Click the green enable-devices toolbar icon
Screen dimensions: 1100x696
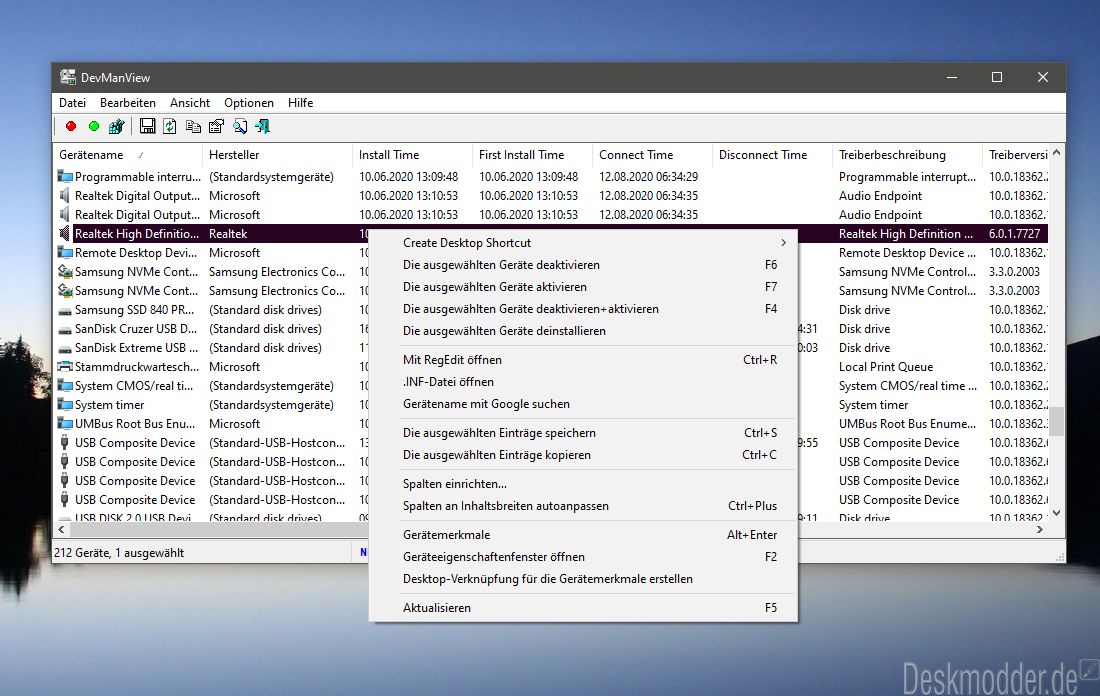click(x=94, y=126)
